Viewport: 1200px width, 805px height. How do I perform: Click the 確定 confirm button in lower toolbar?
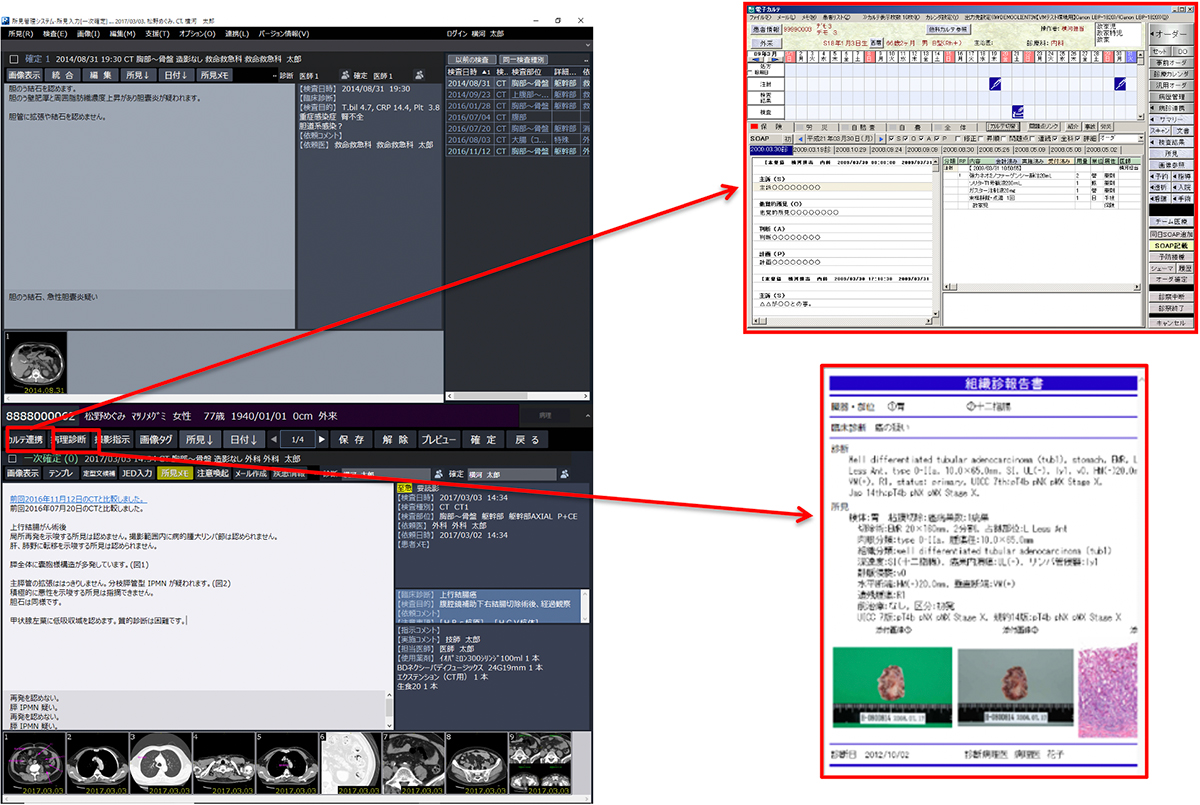(483, 440)
